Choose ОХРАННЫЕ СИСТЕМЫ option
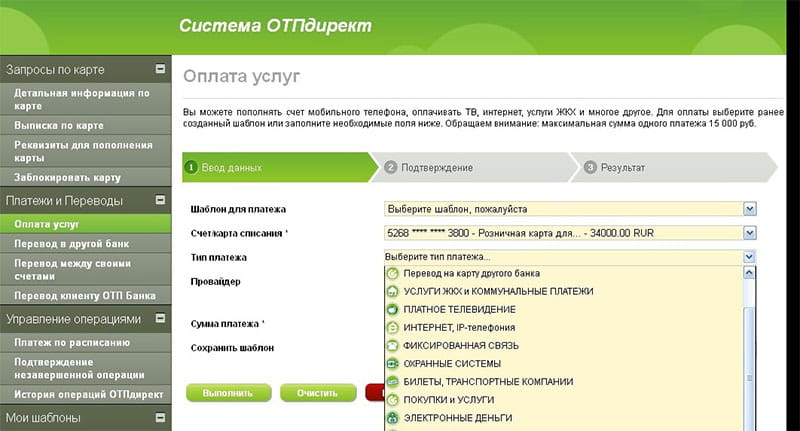This screenshot has height=431, width=800. point(564,364)
